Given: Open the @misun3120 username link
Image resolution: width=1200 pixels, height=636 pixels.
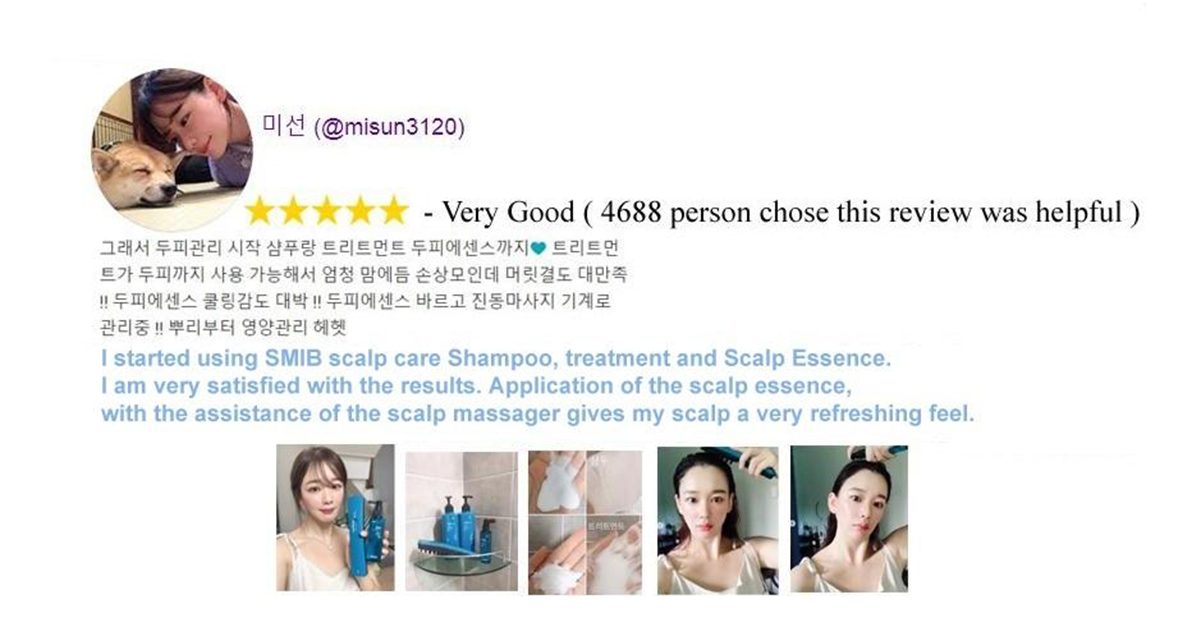Looking at the screenshot, I should (389, 128).
